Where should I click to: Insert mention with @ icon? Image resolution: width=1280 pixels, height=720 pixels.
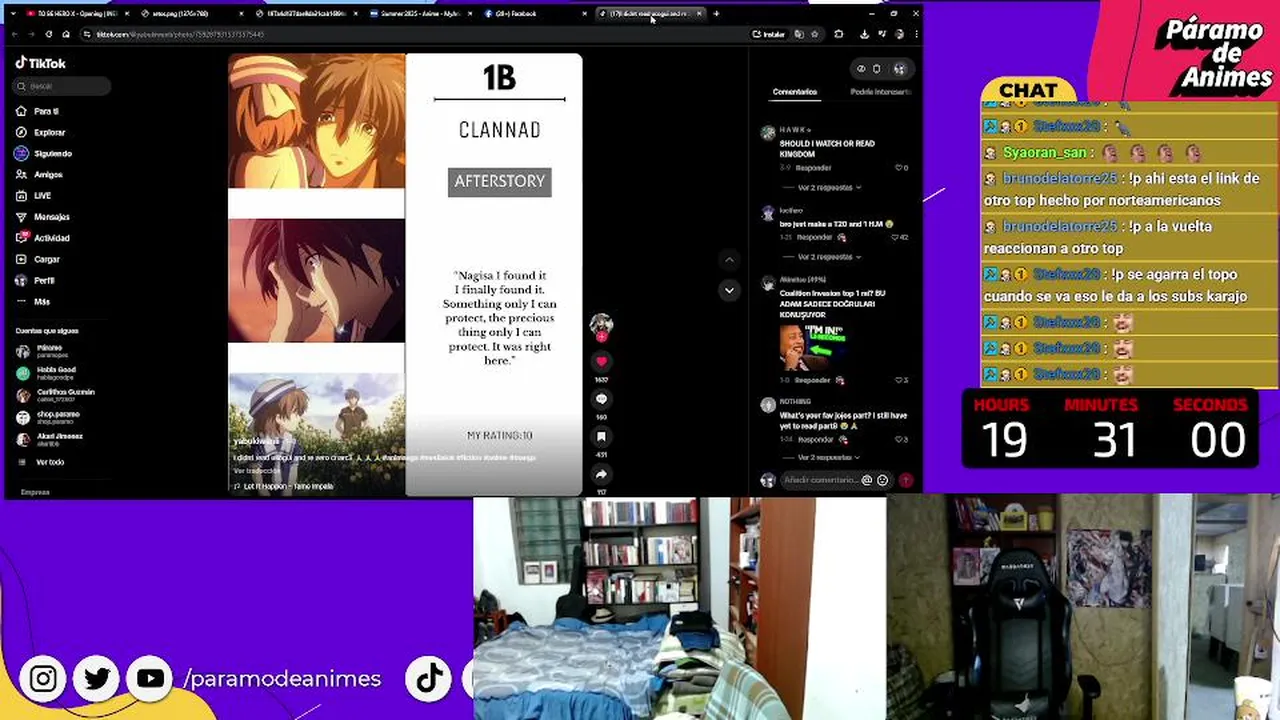(867, 480)
